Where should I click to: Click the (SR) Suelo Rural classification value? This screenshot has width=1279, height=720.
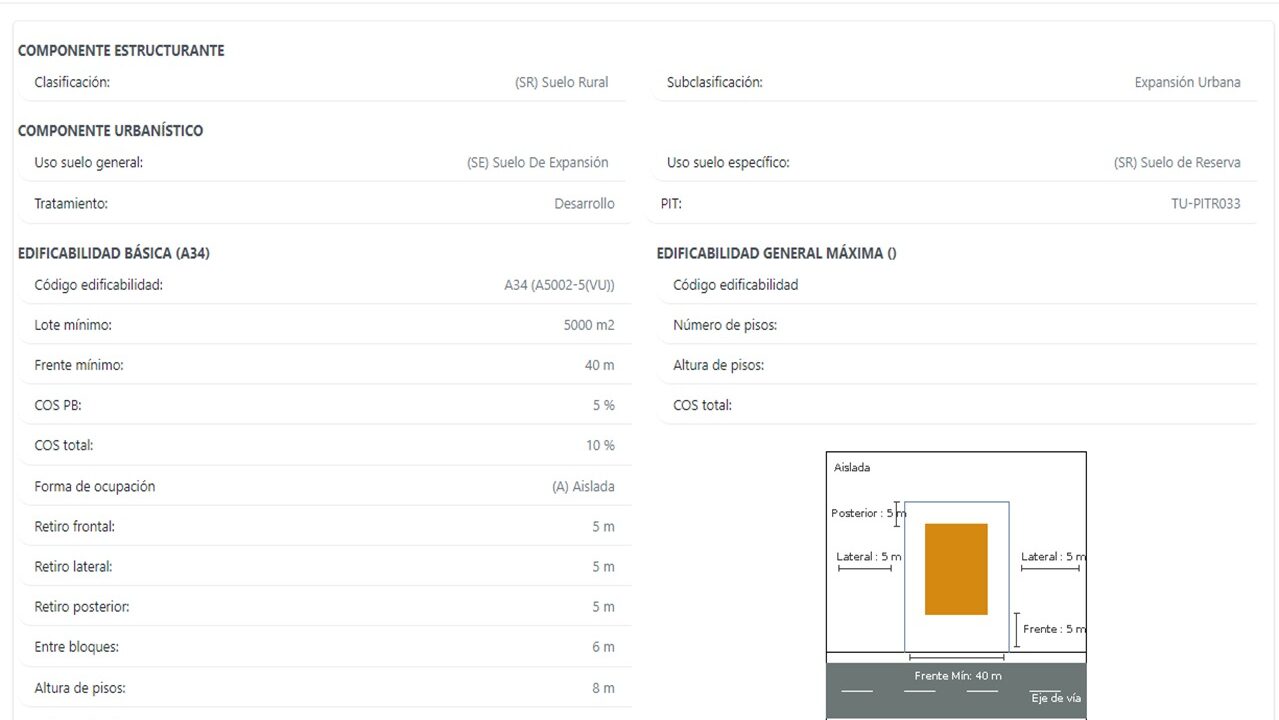coord(562,83)
